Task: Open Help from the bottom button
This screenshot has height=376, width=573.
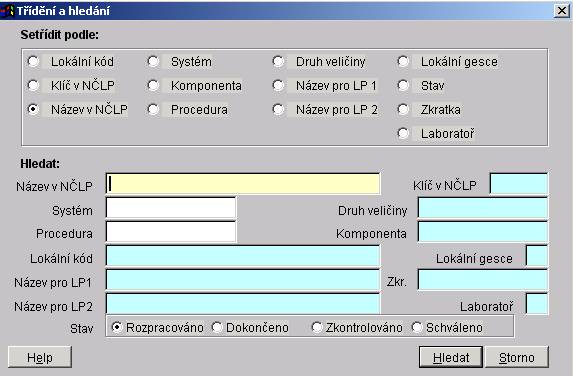Action: click(x=40, y=357)
